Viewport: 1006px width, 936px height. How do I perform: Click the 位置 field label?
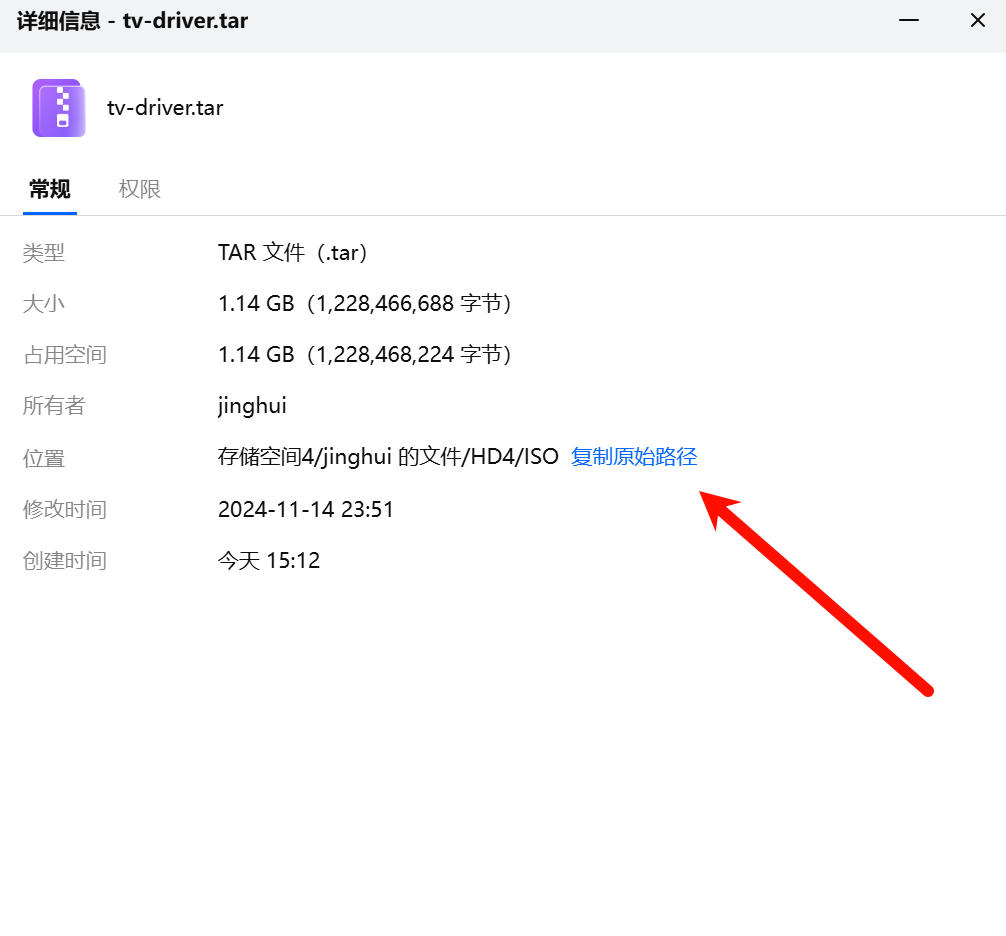[44, 458]
